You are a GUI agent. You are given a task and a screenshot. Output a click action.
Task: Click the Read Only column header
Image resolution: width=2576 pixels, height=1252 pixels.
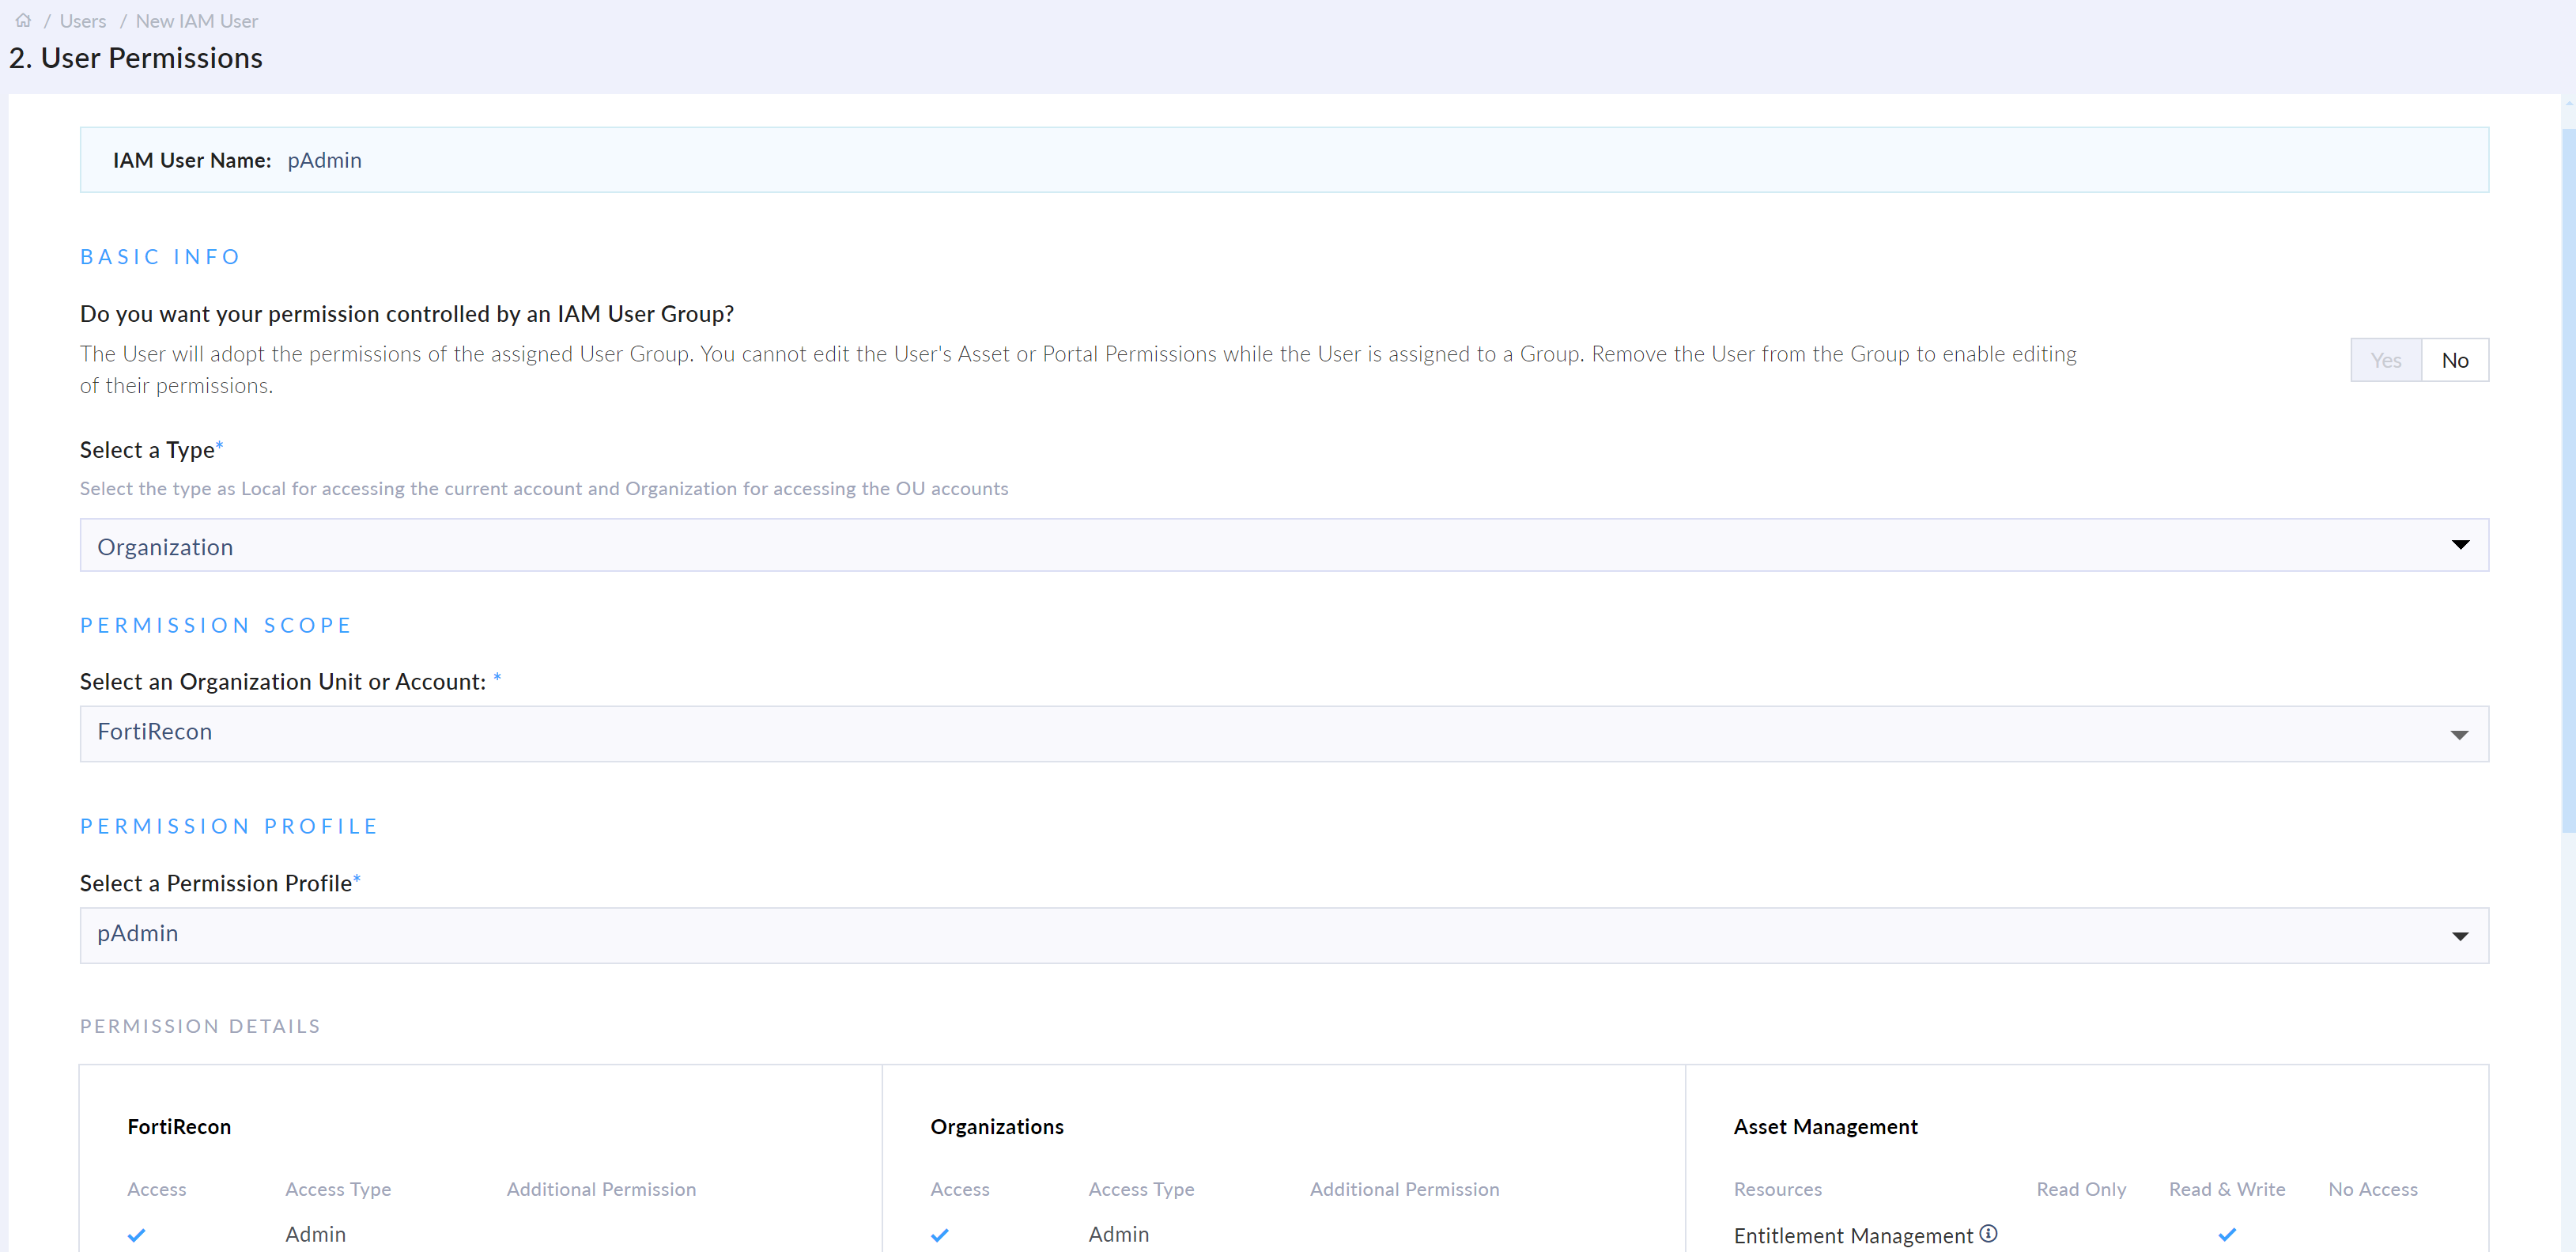(2080, 1189)
